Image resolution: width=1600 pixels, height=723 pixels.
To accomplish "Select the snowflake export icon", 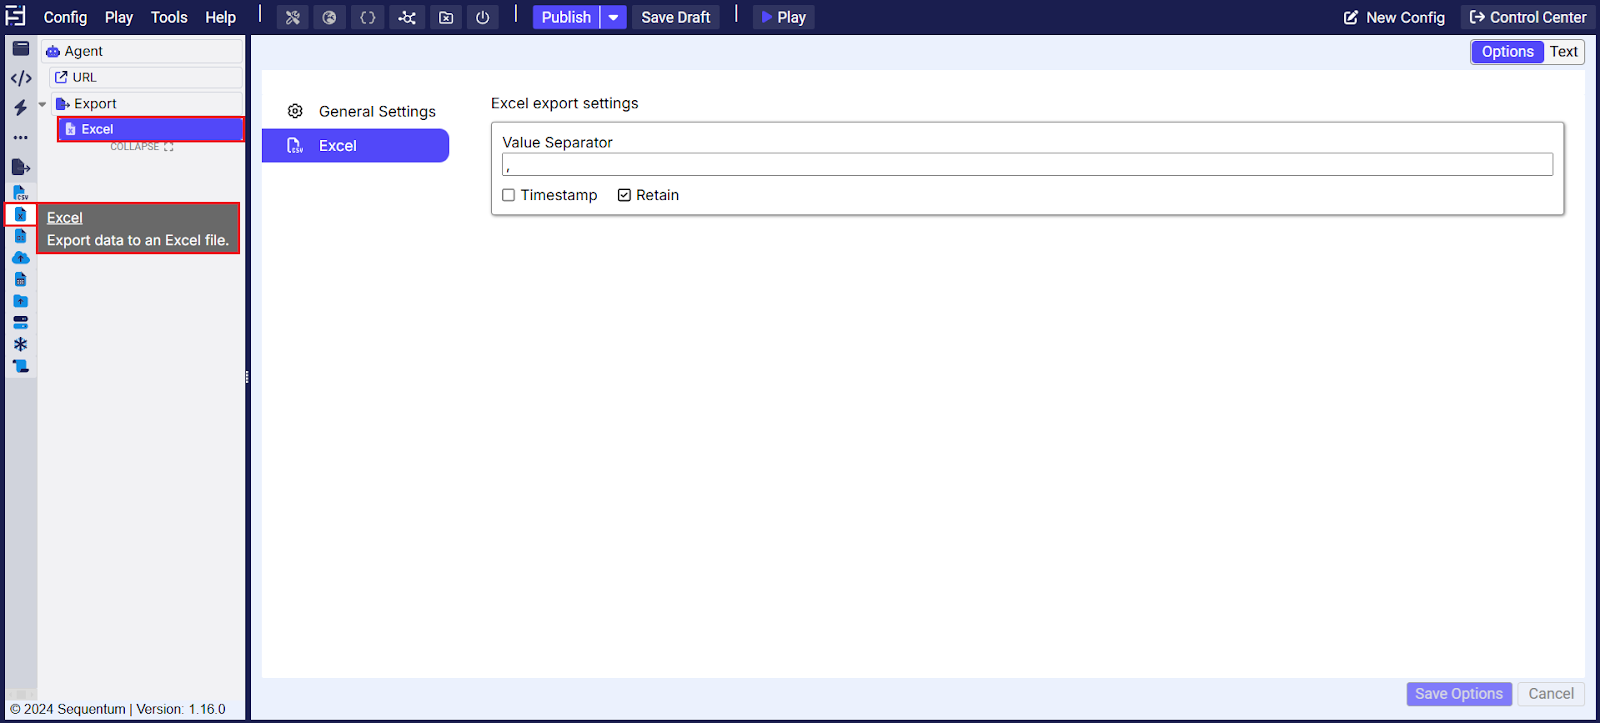I will (x=20, y=344).
